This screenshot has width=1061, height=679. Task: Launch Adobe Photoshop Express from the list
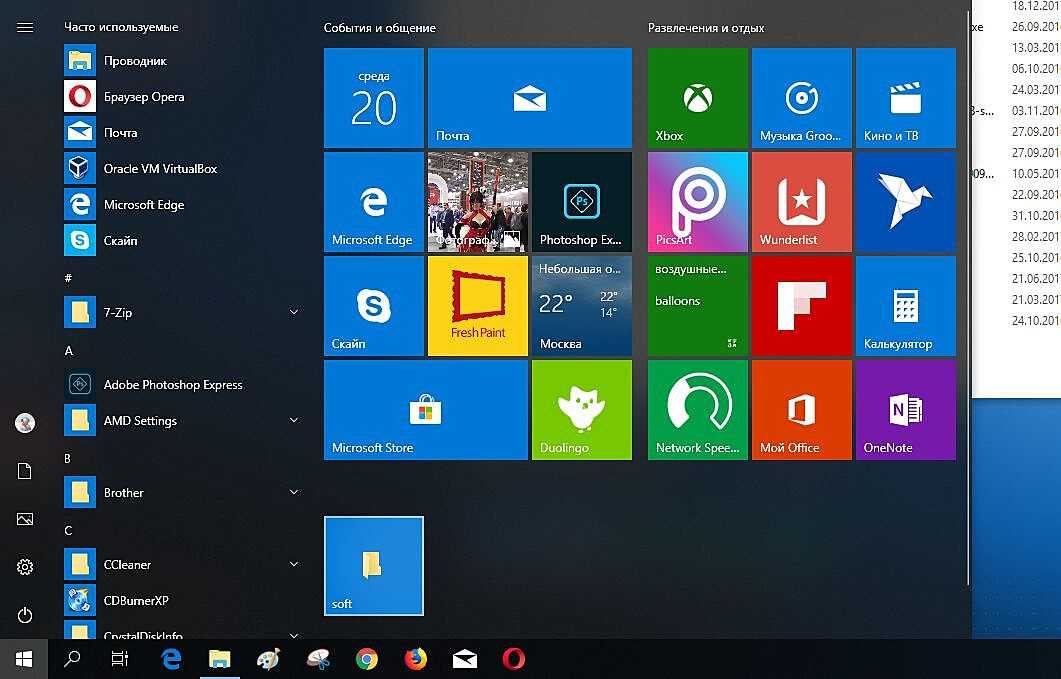(183, 384)
